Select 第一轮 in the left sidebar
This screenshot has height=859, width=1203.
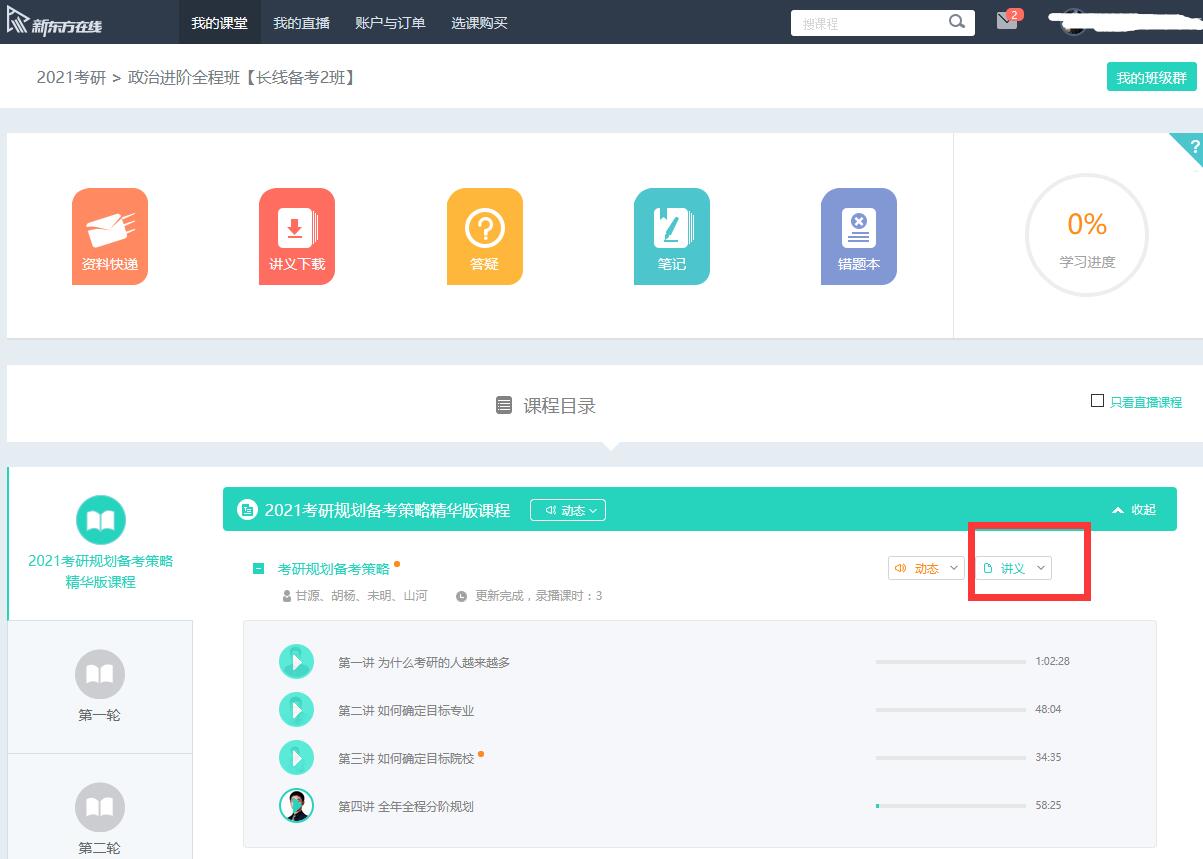pyautogui.click(x=100, y=686)
